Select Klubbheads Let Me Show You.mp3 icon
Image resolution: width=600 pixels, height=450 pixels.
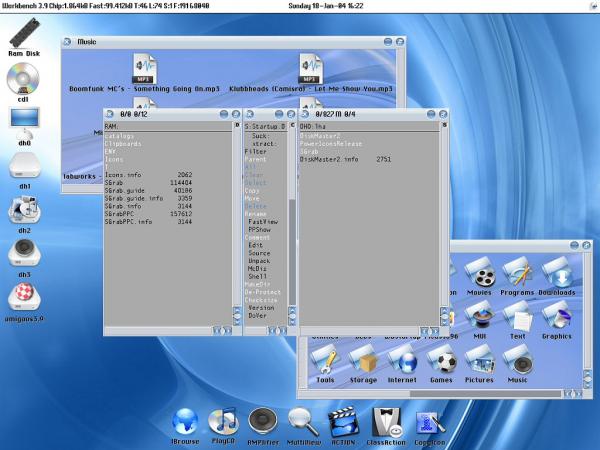click(x=311, y=69)
